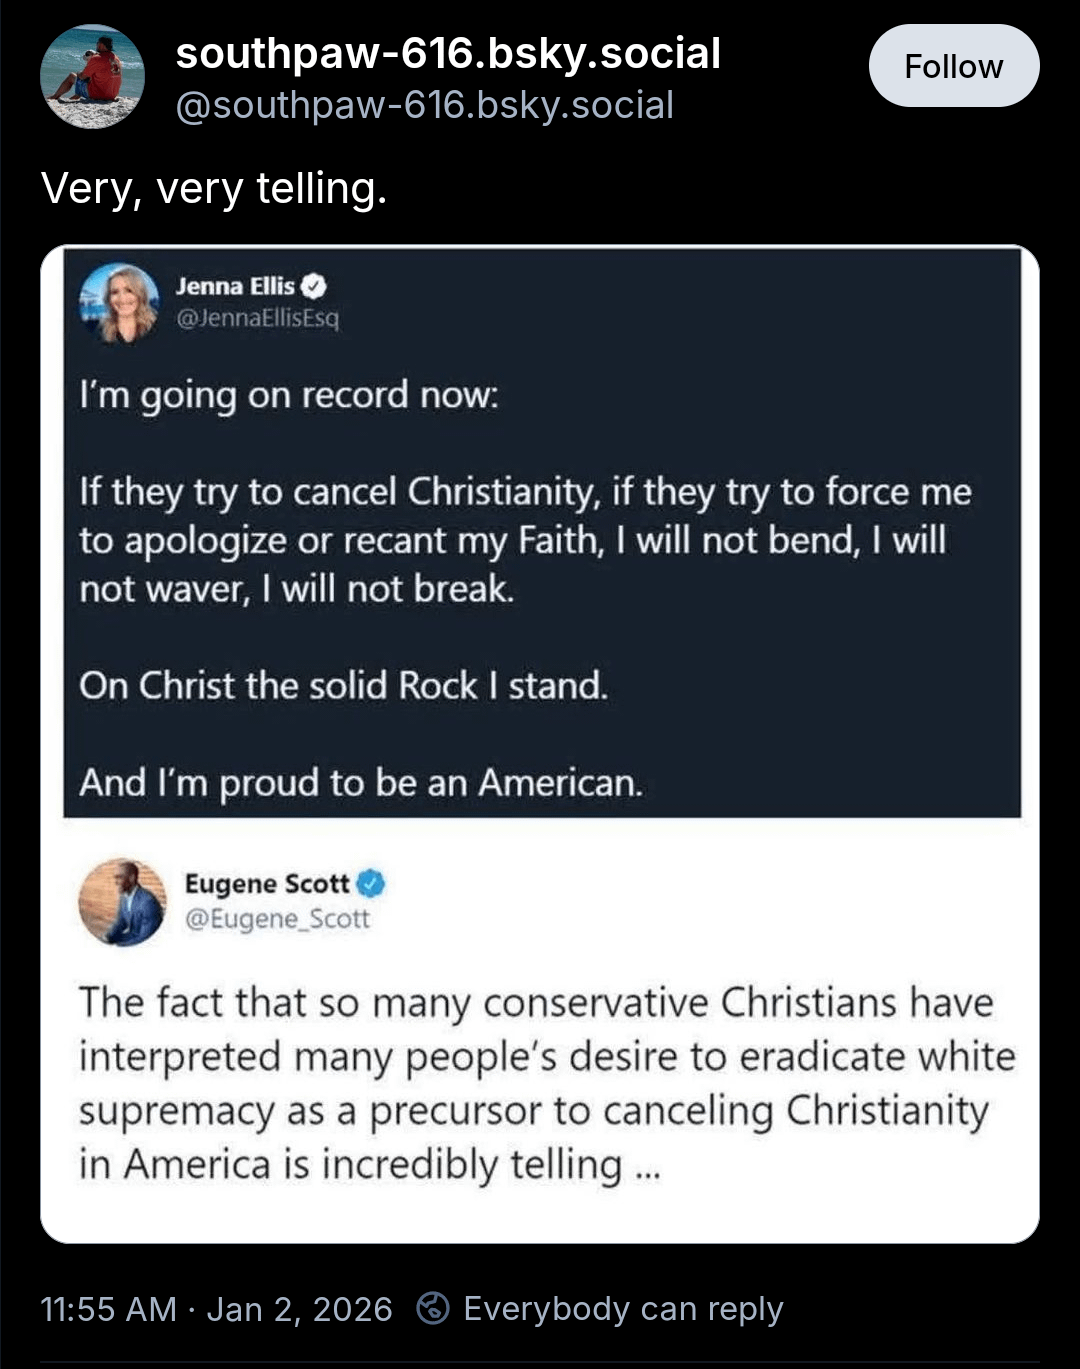Click Jenna Ellis's verified checkmark badge
1080x1369 pixels.
[314, 286]
